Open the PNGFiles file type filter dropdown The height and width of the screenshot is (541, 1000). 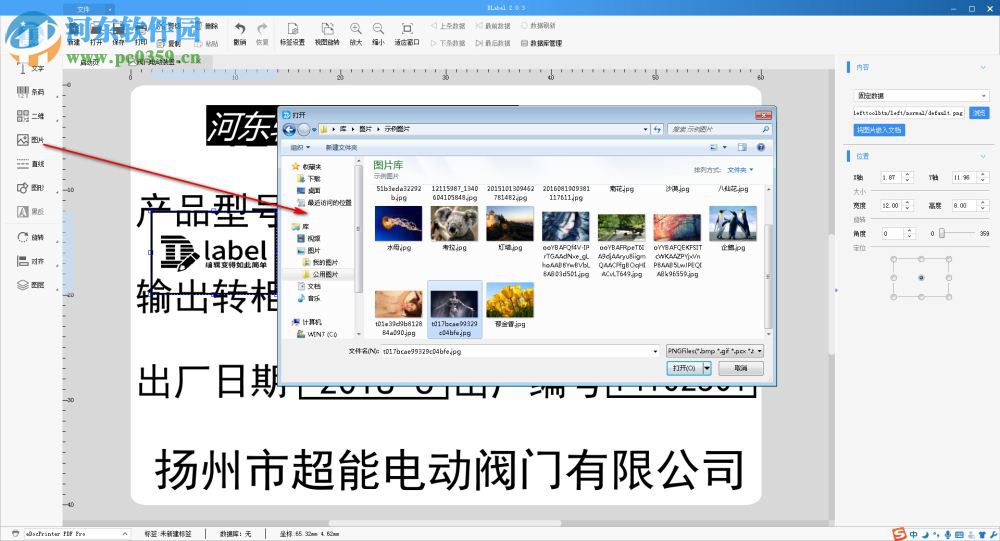tap(714, 351)
